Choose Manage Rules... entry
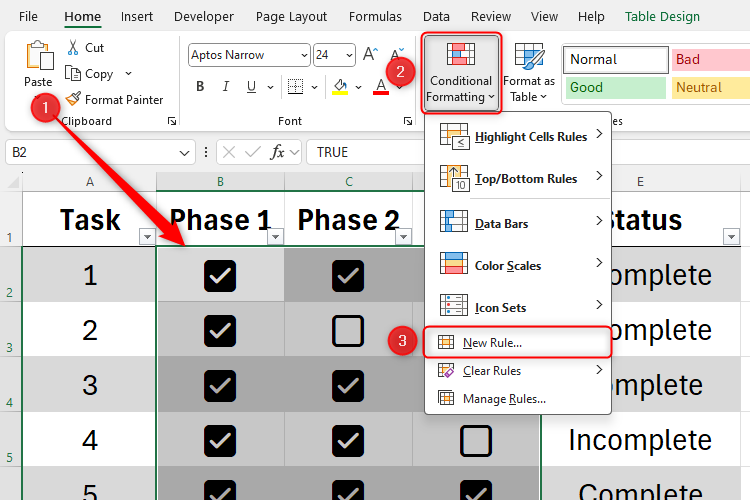The width and height of the screenshot is (750, 500). pos(518,399)
